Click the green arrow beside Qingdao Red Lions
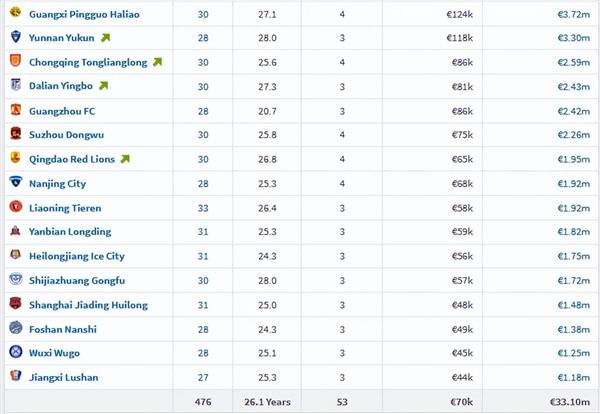 124,159
